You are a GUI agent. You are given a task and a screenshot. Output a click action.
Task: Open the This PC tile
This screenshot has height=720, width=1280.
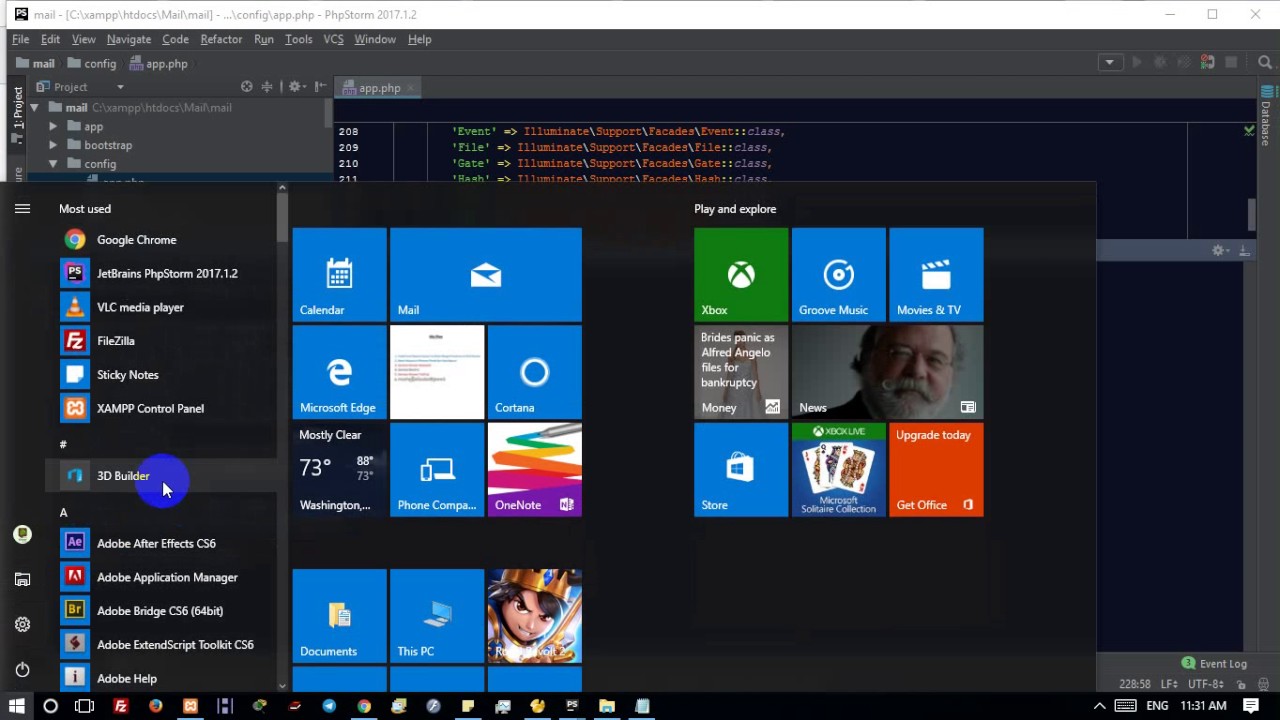[436, 616]
